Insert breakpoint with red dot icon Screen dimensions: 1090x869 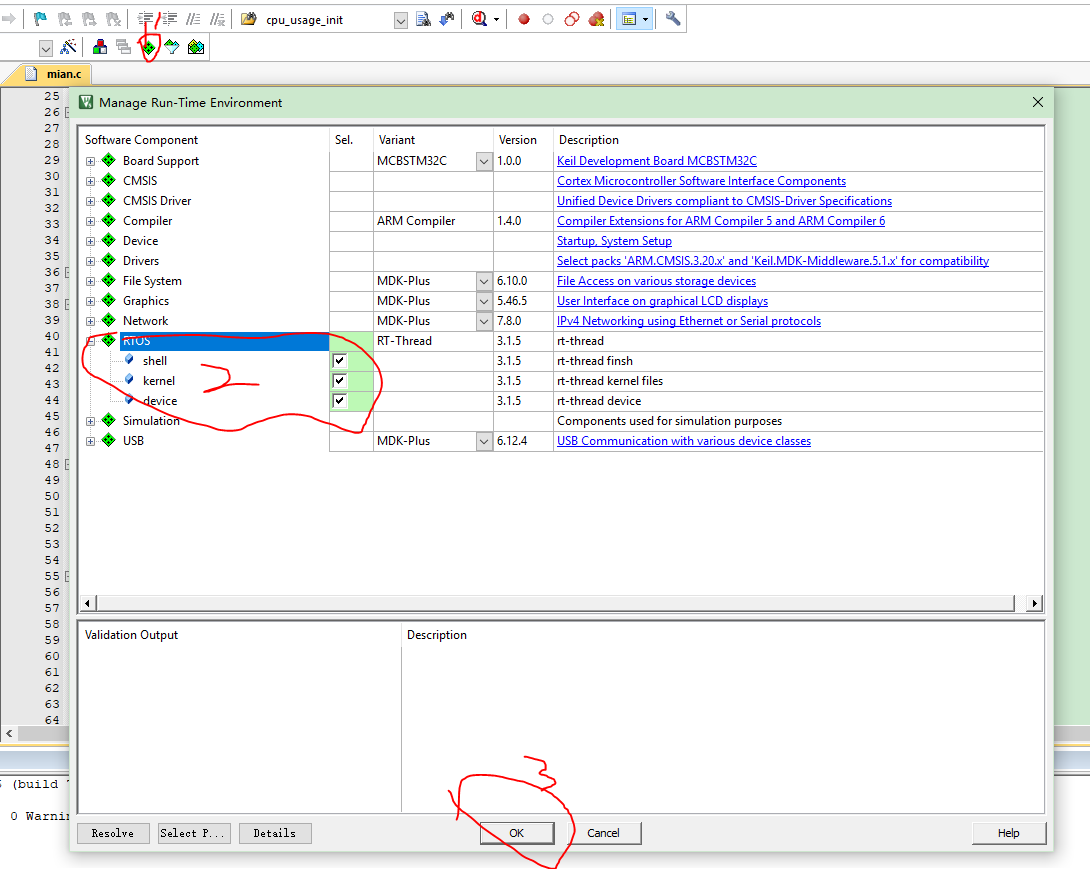524,19
